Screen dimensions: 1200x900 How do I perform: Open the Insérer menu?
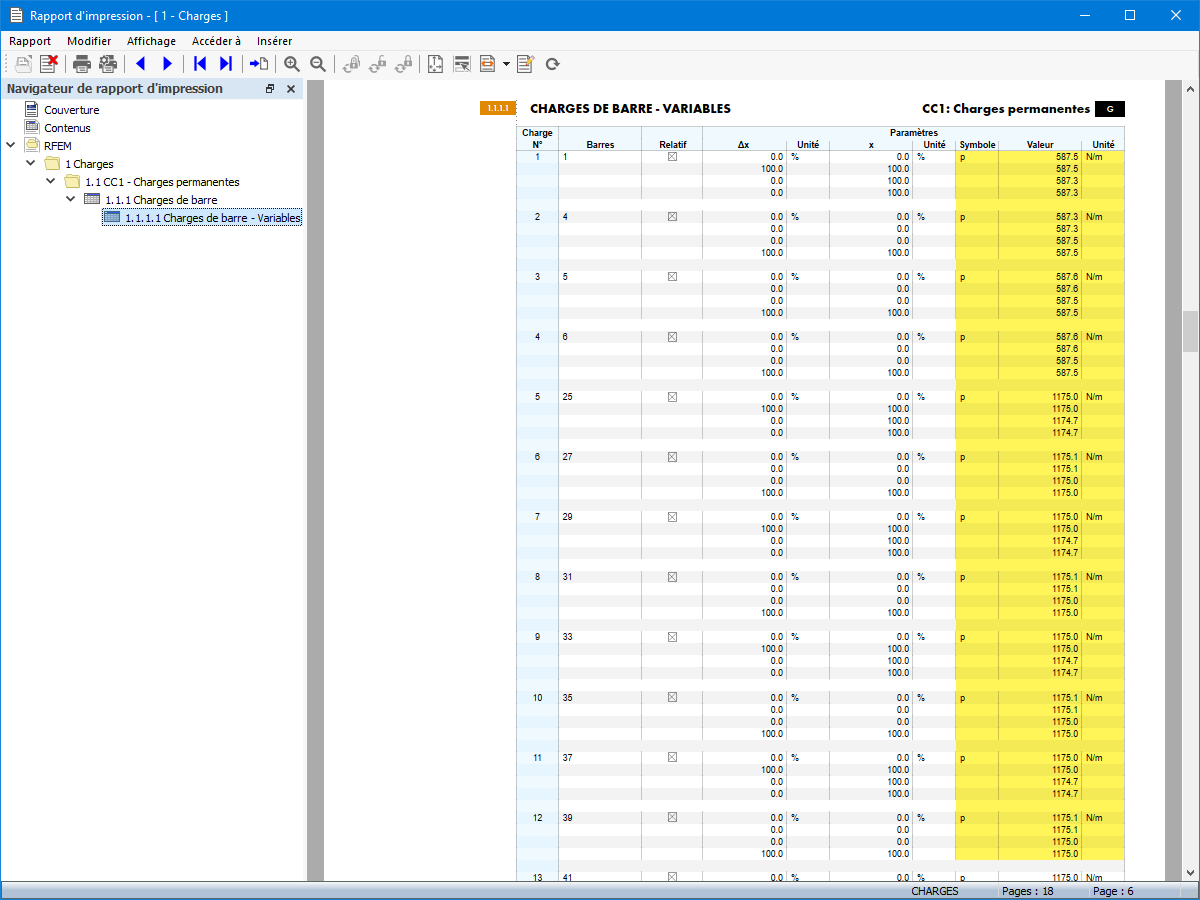tap(274, 41)
